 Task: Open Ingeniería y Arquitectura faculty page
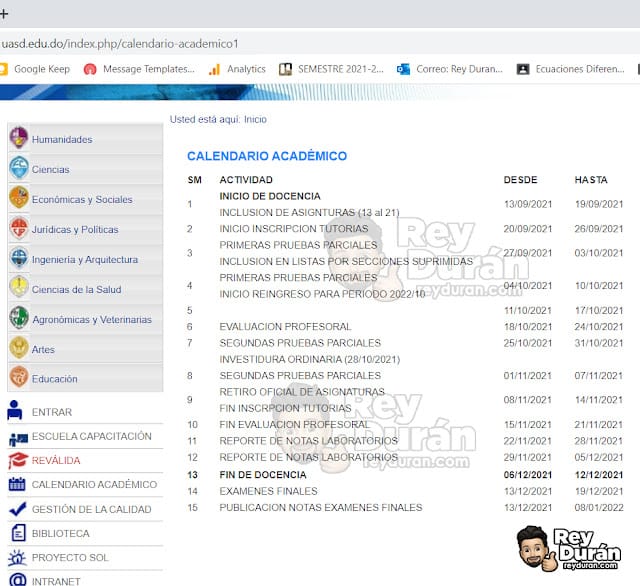click(x=85, y=260)
